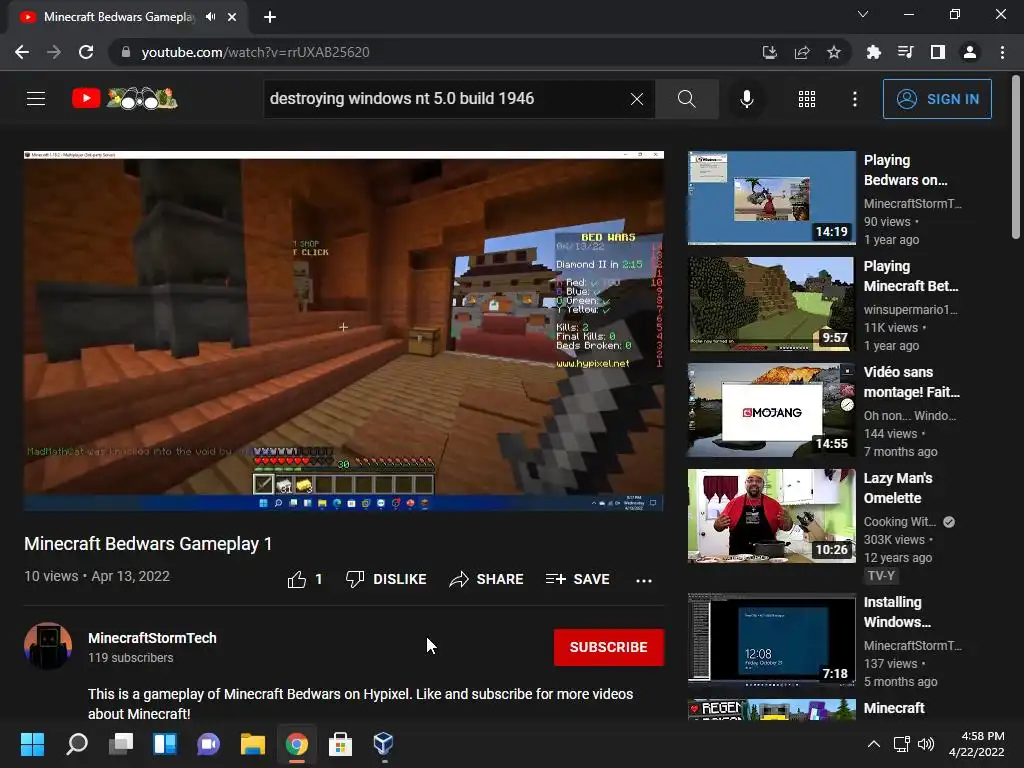1024x768 pixels.
Task: Click the SIGN IN button
Action: (x=936, y=99)
